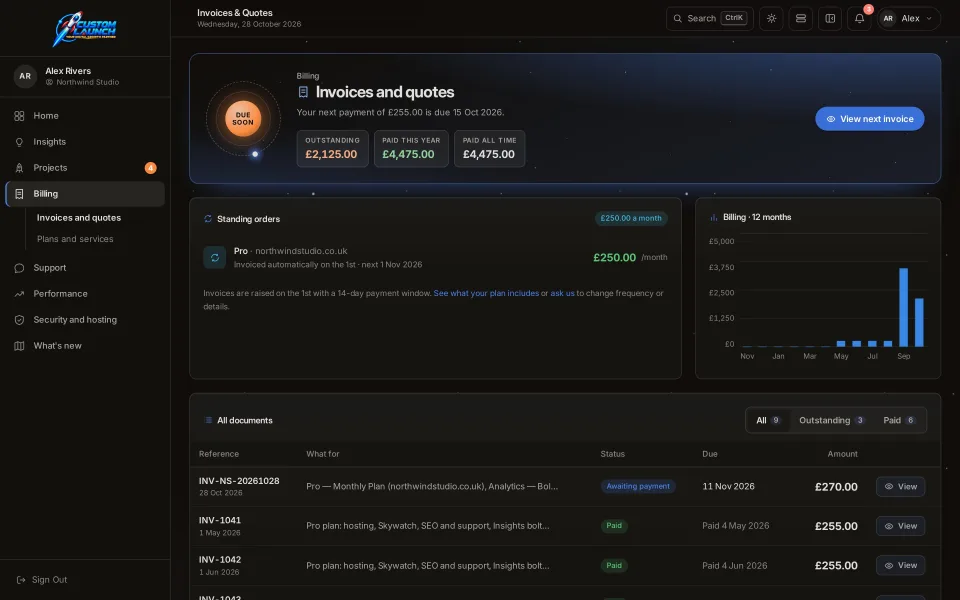
Task: Click the Reference column header
Action: 219,454
